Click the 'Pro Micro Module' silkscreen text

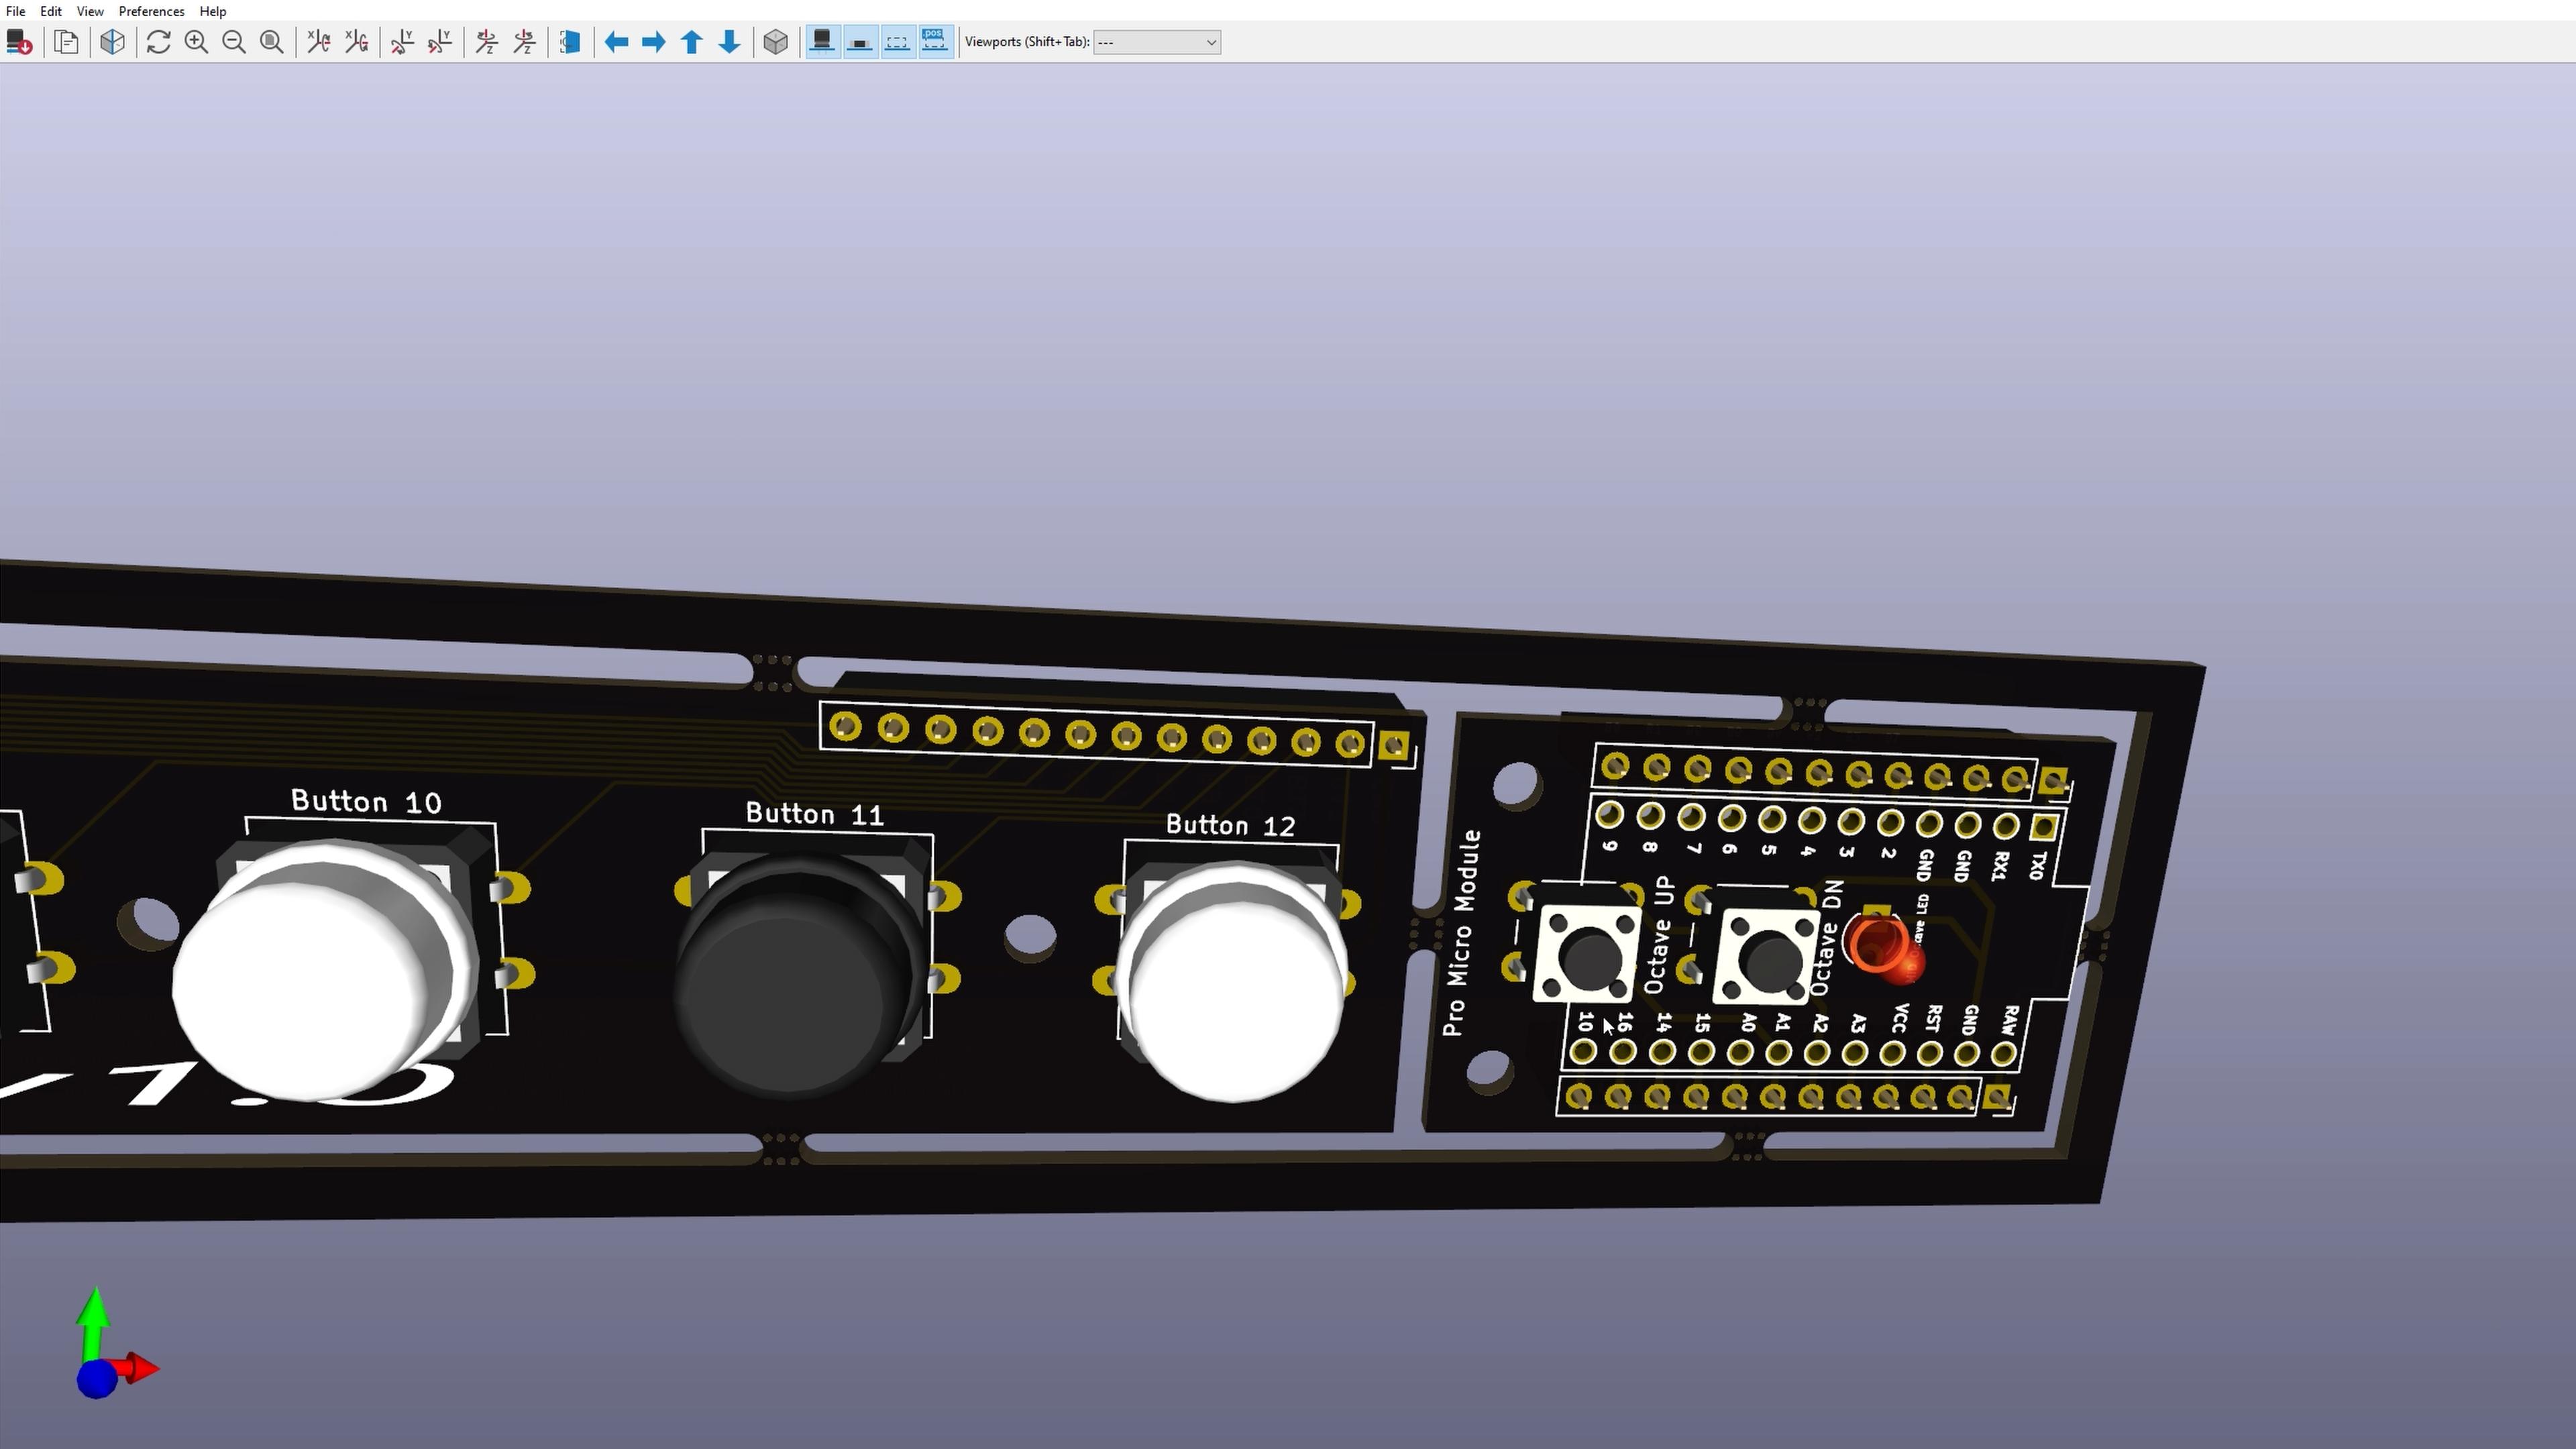pos(1461,932)
